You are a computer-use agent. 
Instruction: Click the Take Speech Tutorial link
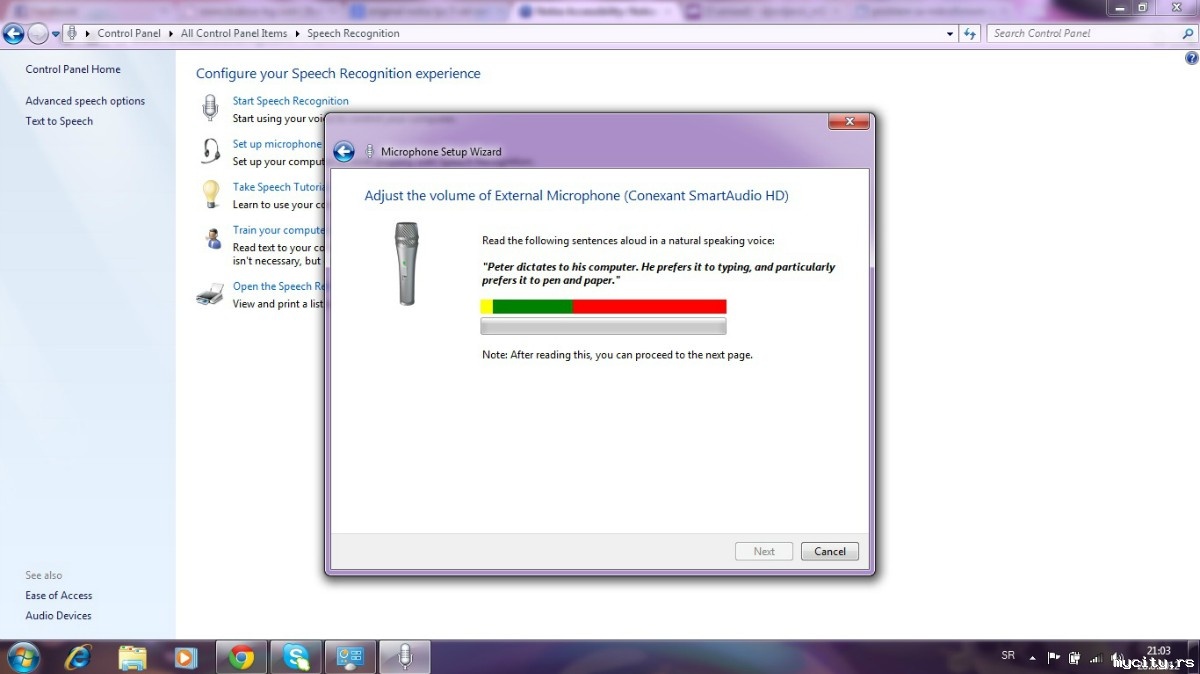[x=279, y=187]
